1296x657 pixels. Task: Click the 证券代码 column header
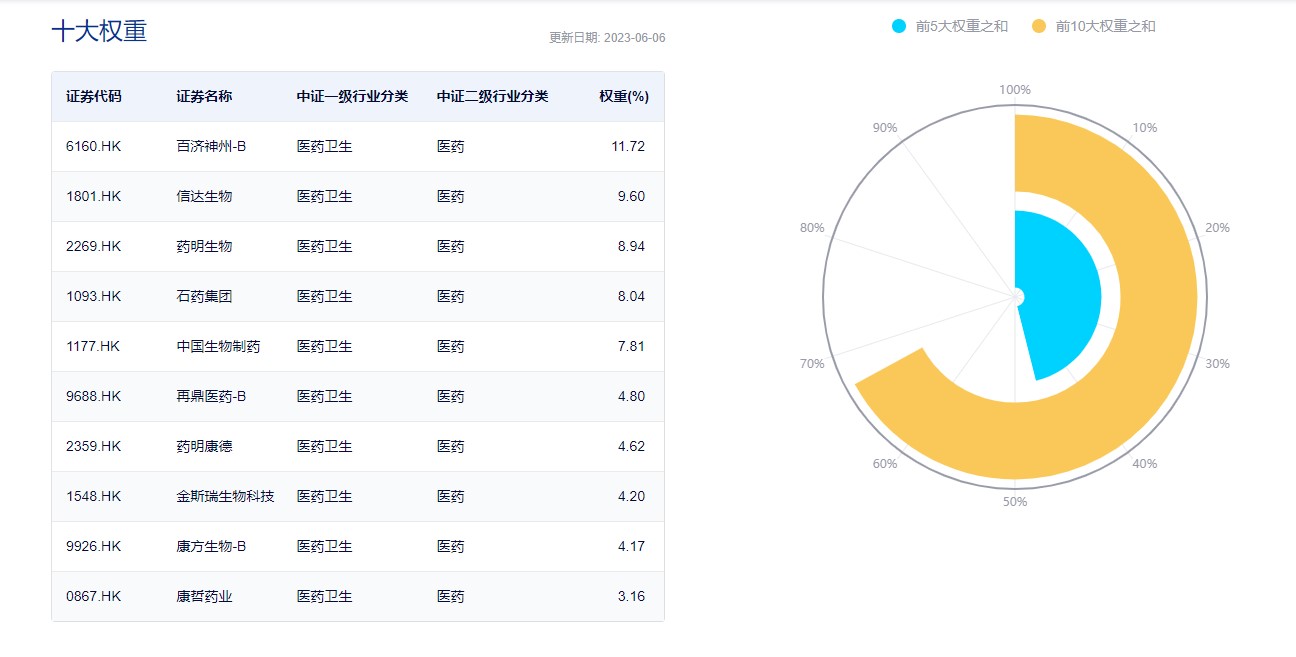tap(94, 97)
